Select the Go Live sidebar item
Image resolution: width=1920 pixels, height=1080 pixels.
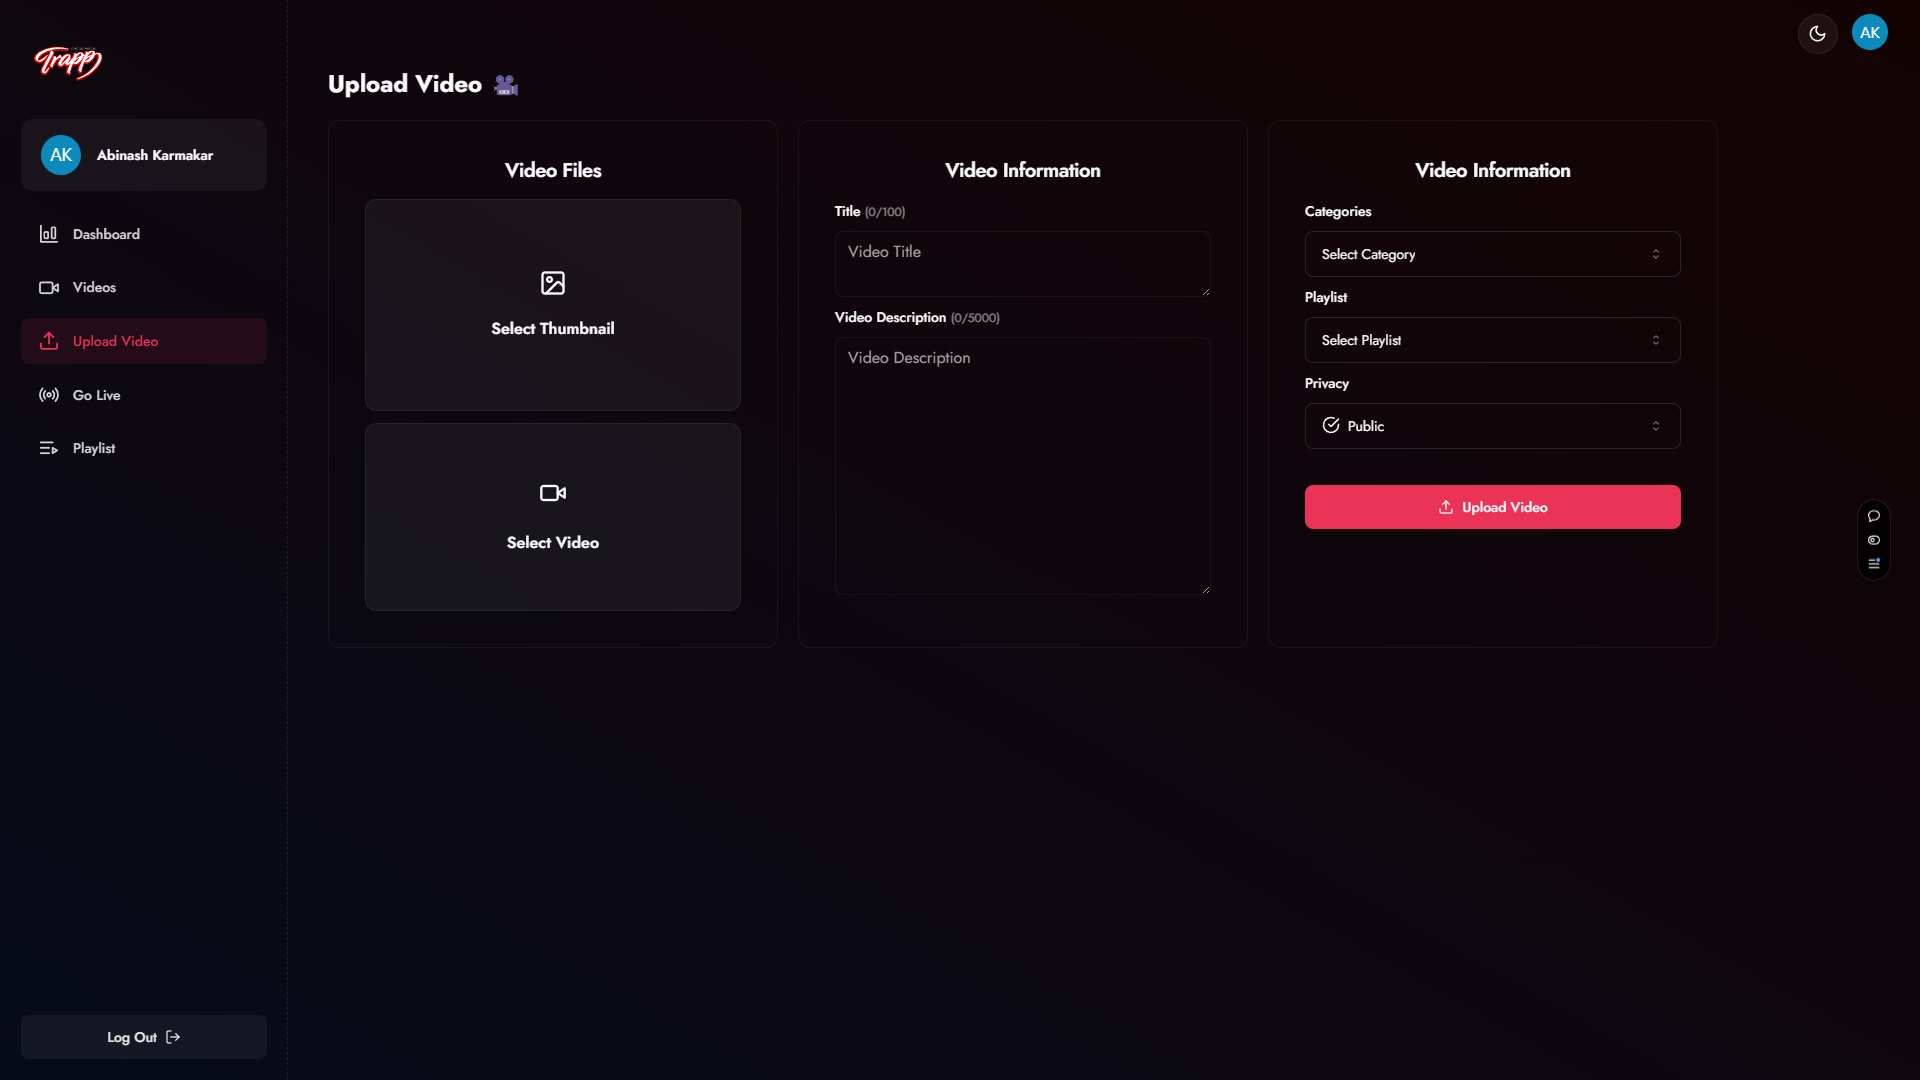coord(96,395)
